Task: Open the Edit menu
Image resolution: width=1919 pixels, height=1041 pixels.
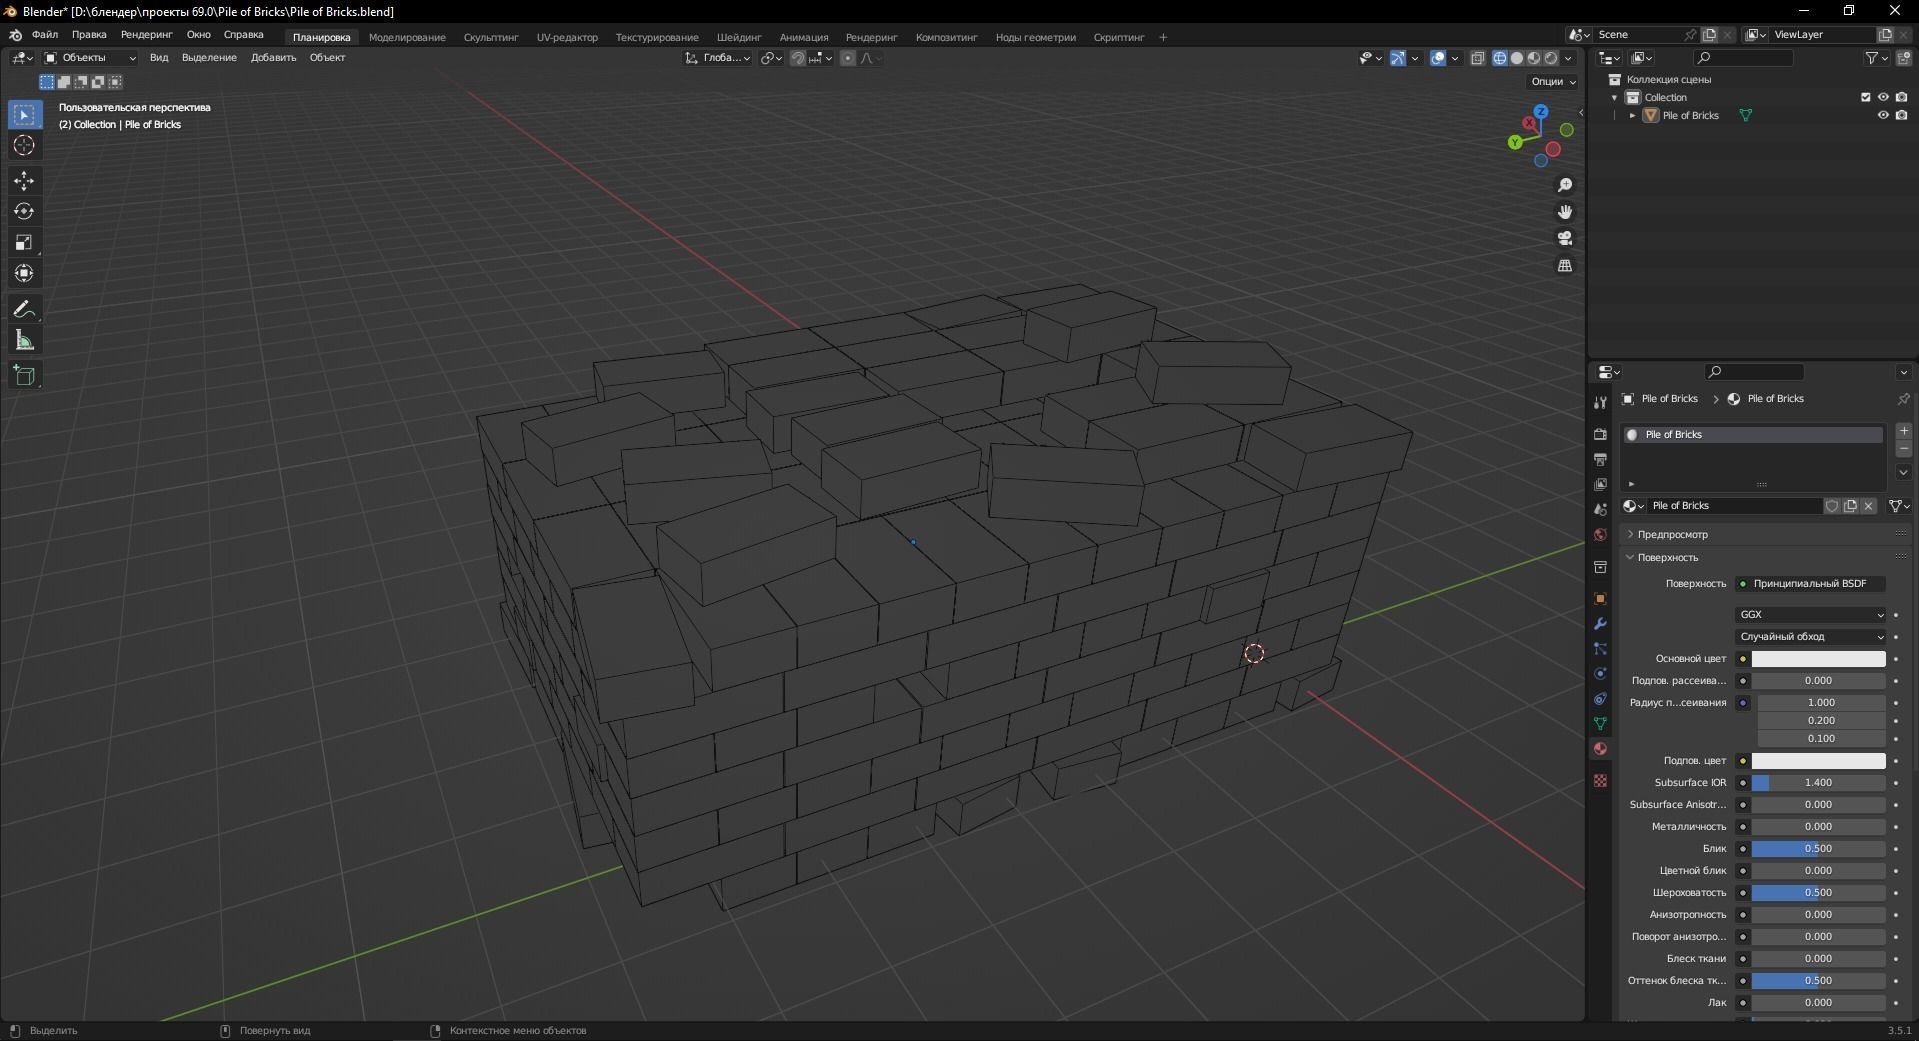Action: pos(89,35)
